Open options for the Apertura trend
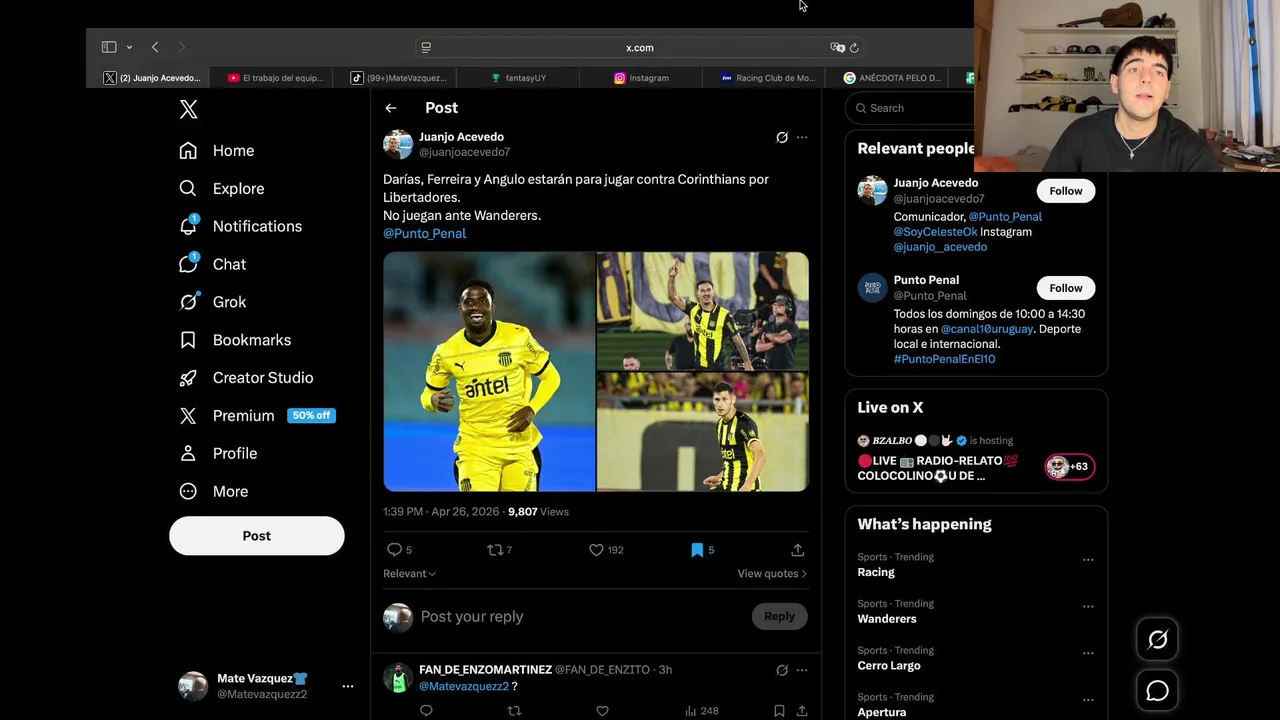 pos(1088,700)
